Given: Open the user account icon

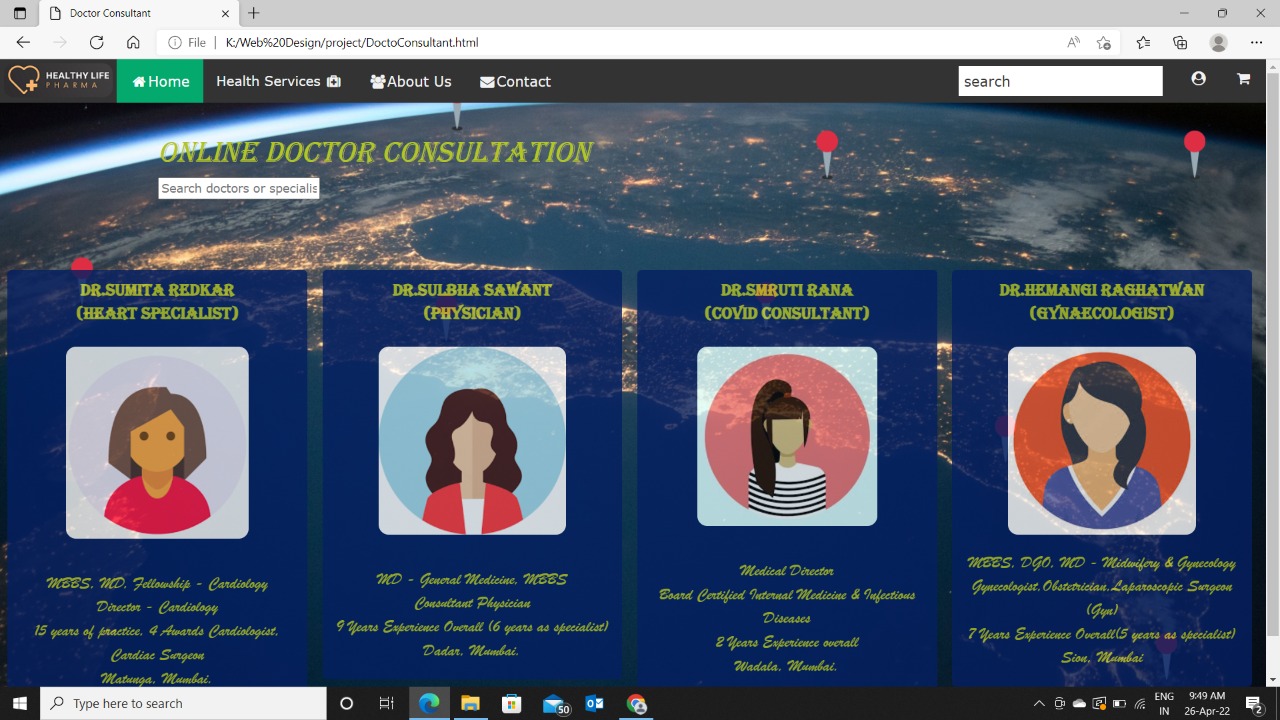Looking at the screenshot, I should [x=1198, y=78].
